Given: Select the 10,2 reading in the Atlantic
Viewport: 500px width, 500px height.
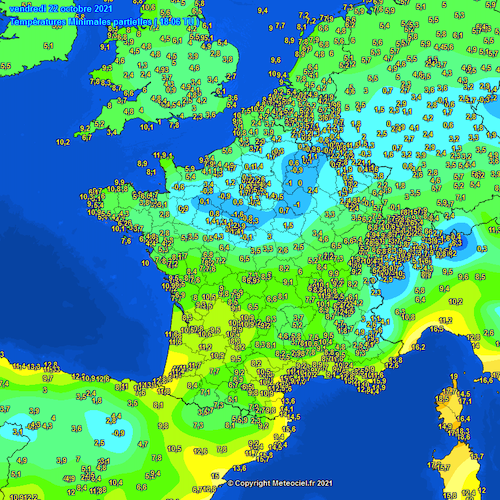Looking at the screenshot, I should click(63, 142).
